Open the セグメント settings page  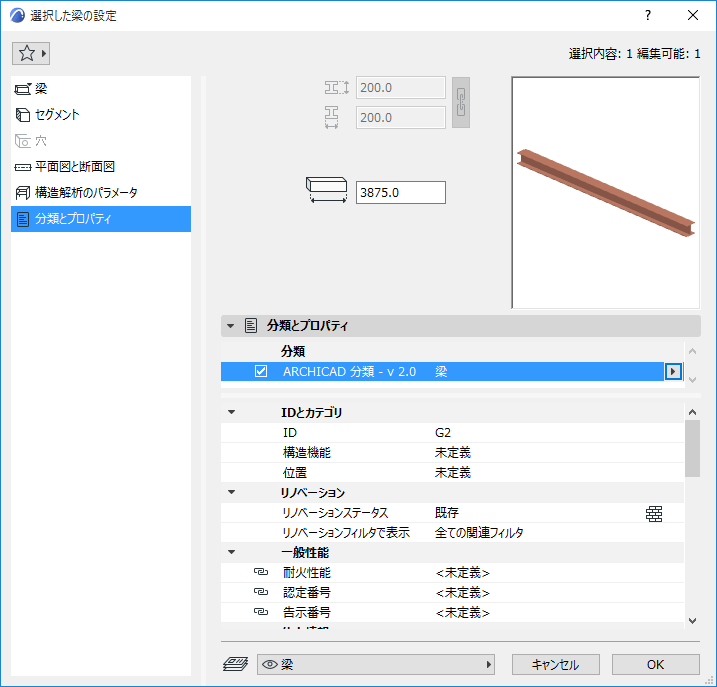tap(101, 115)
